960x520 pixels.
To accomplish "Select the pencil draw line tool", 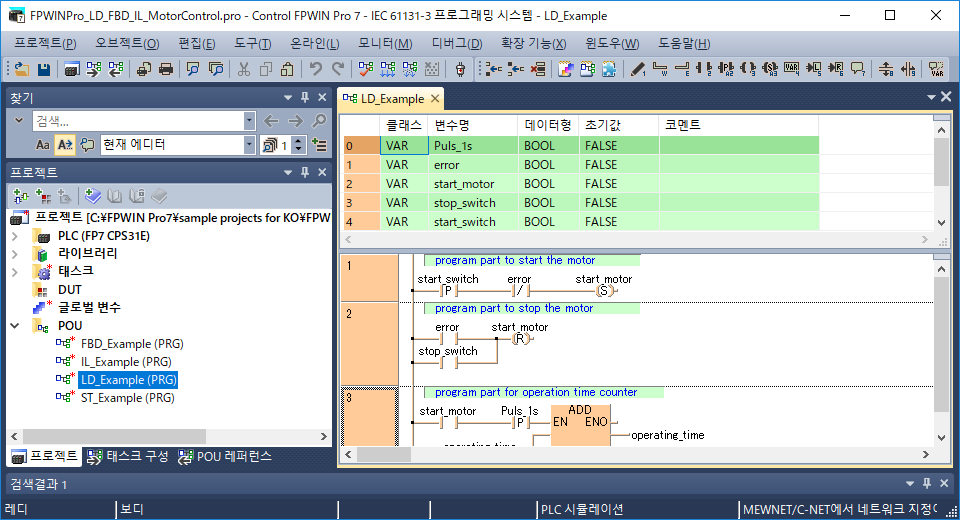I will coord(638,69).
